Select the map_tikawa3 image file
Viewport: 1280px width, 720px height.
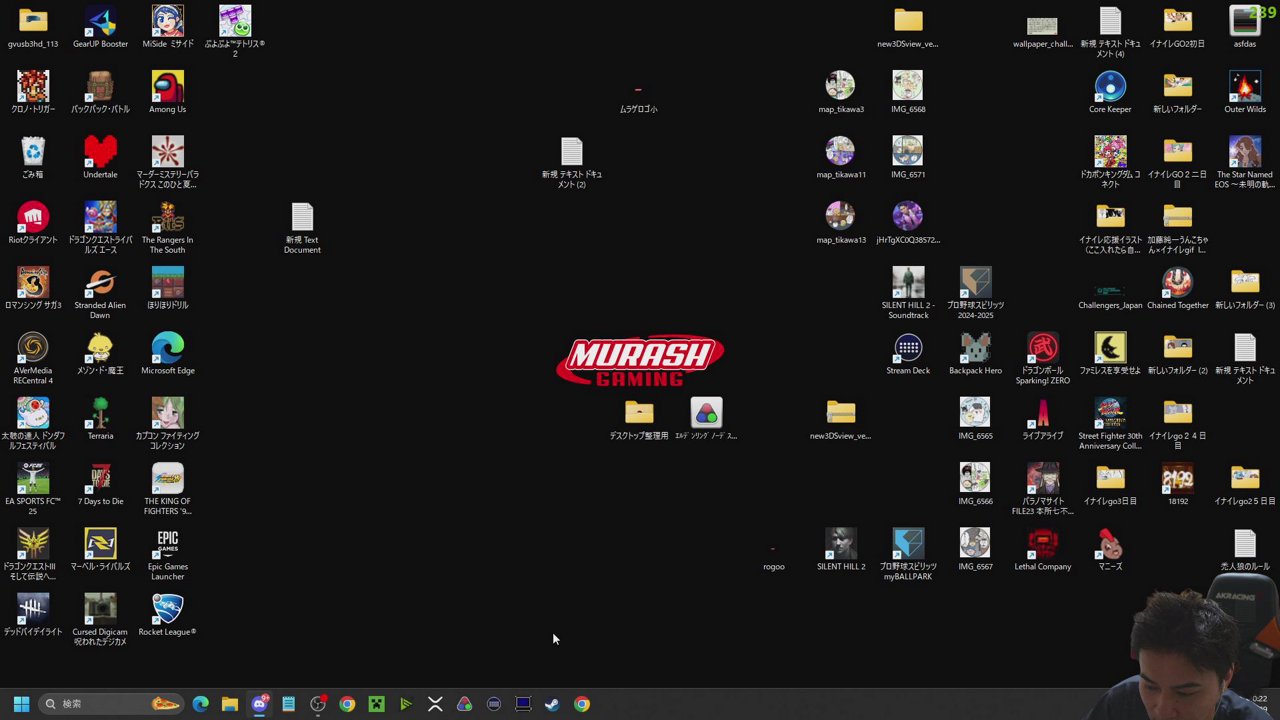tap(840, 88)
